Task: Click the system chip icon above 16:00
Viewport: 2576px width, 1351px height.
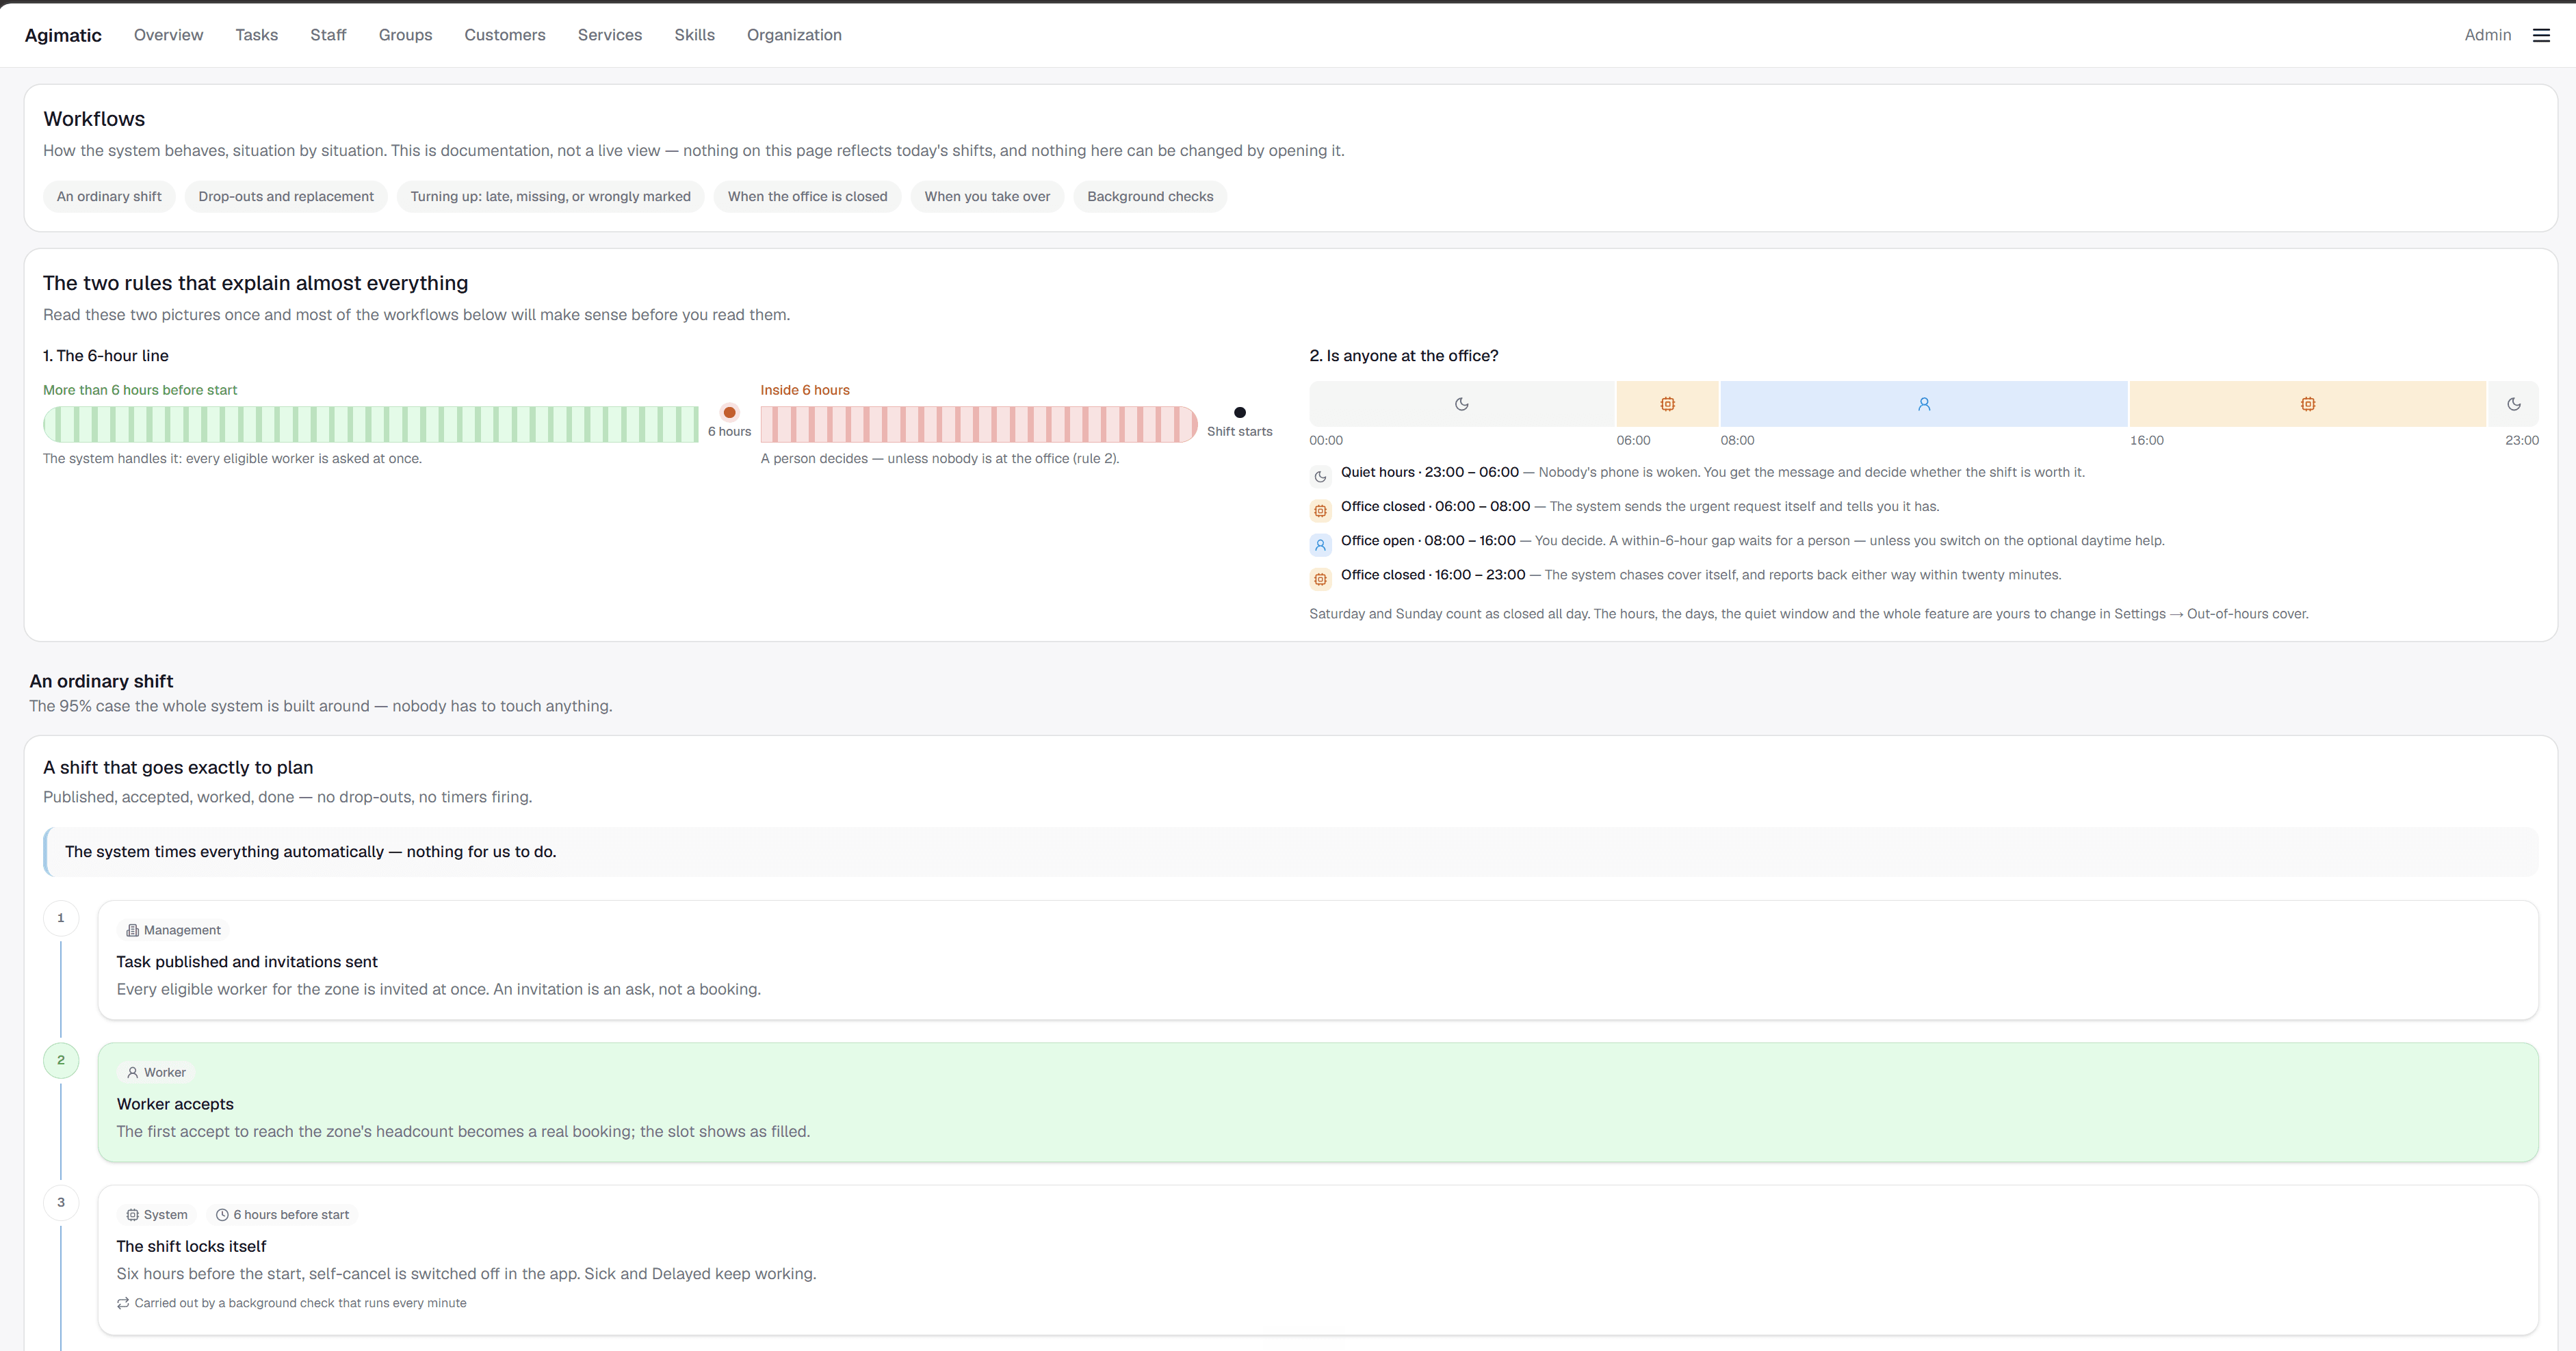Action: tap(2308, 404)
